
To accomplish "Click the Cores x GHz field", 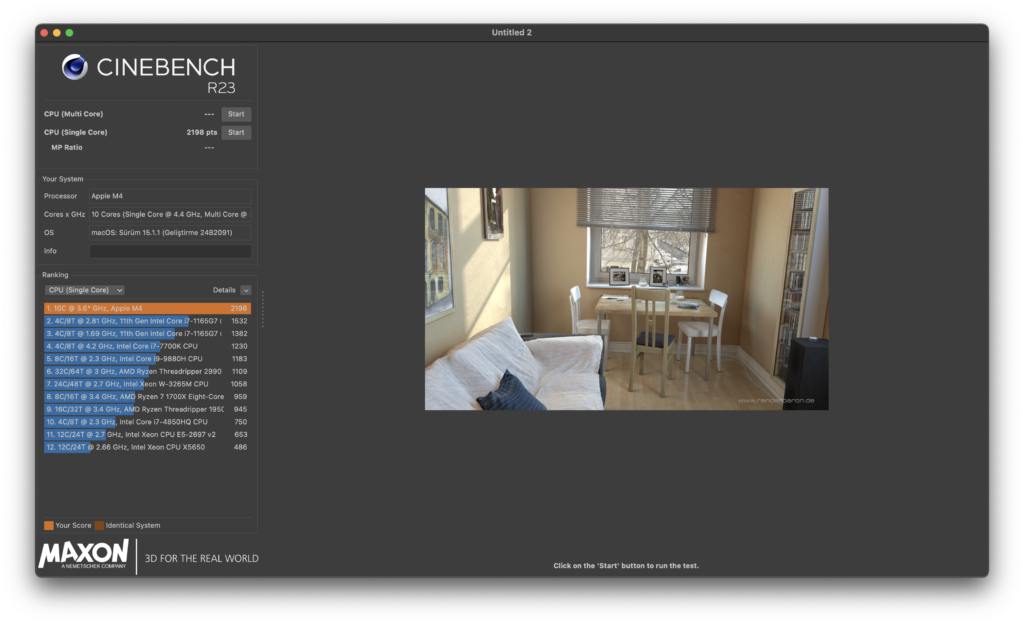I will pos(169,214).
